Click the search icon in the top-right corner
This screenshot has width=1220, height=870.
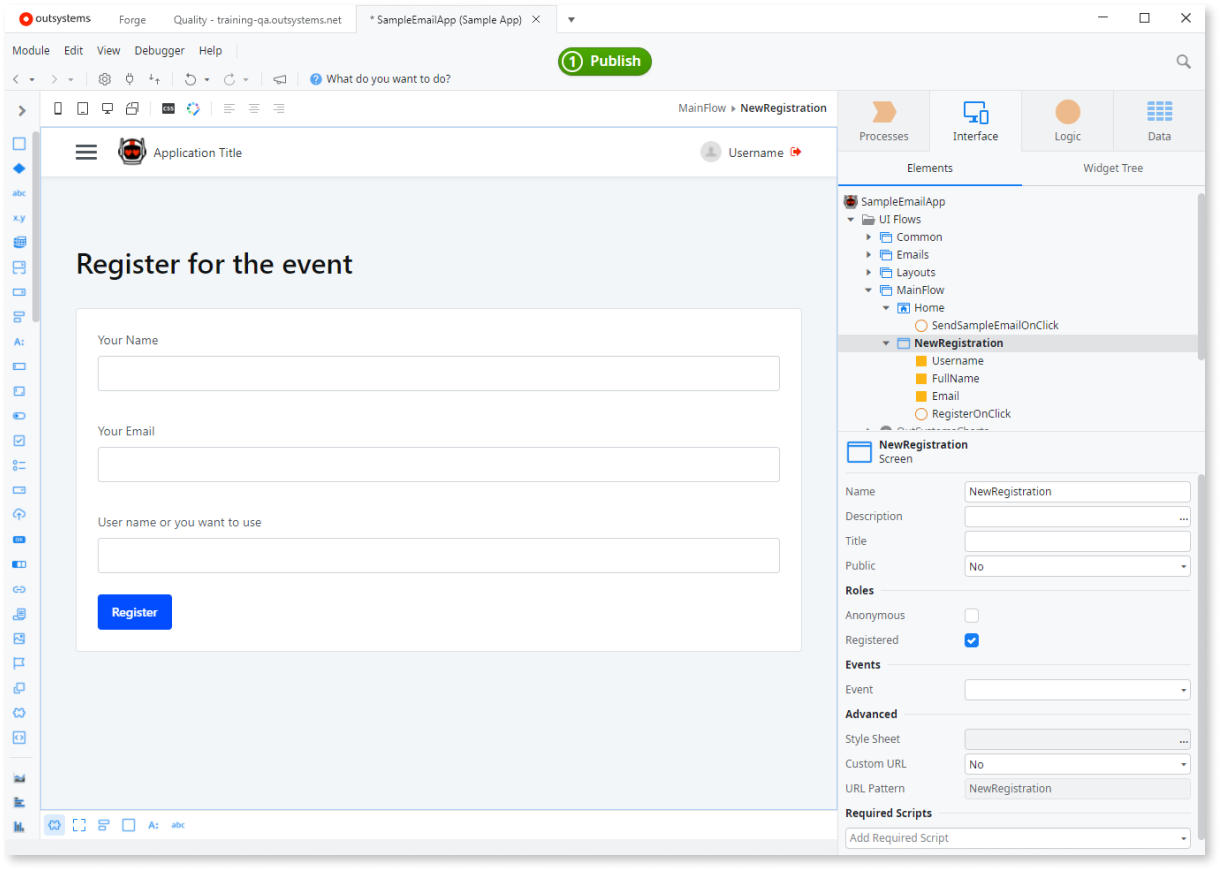point(1183,61)
